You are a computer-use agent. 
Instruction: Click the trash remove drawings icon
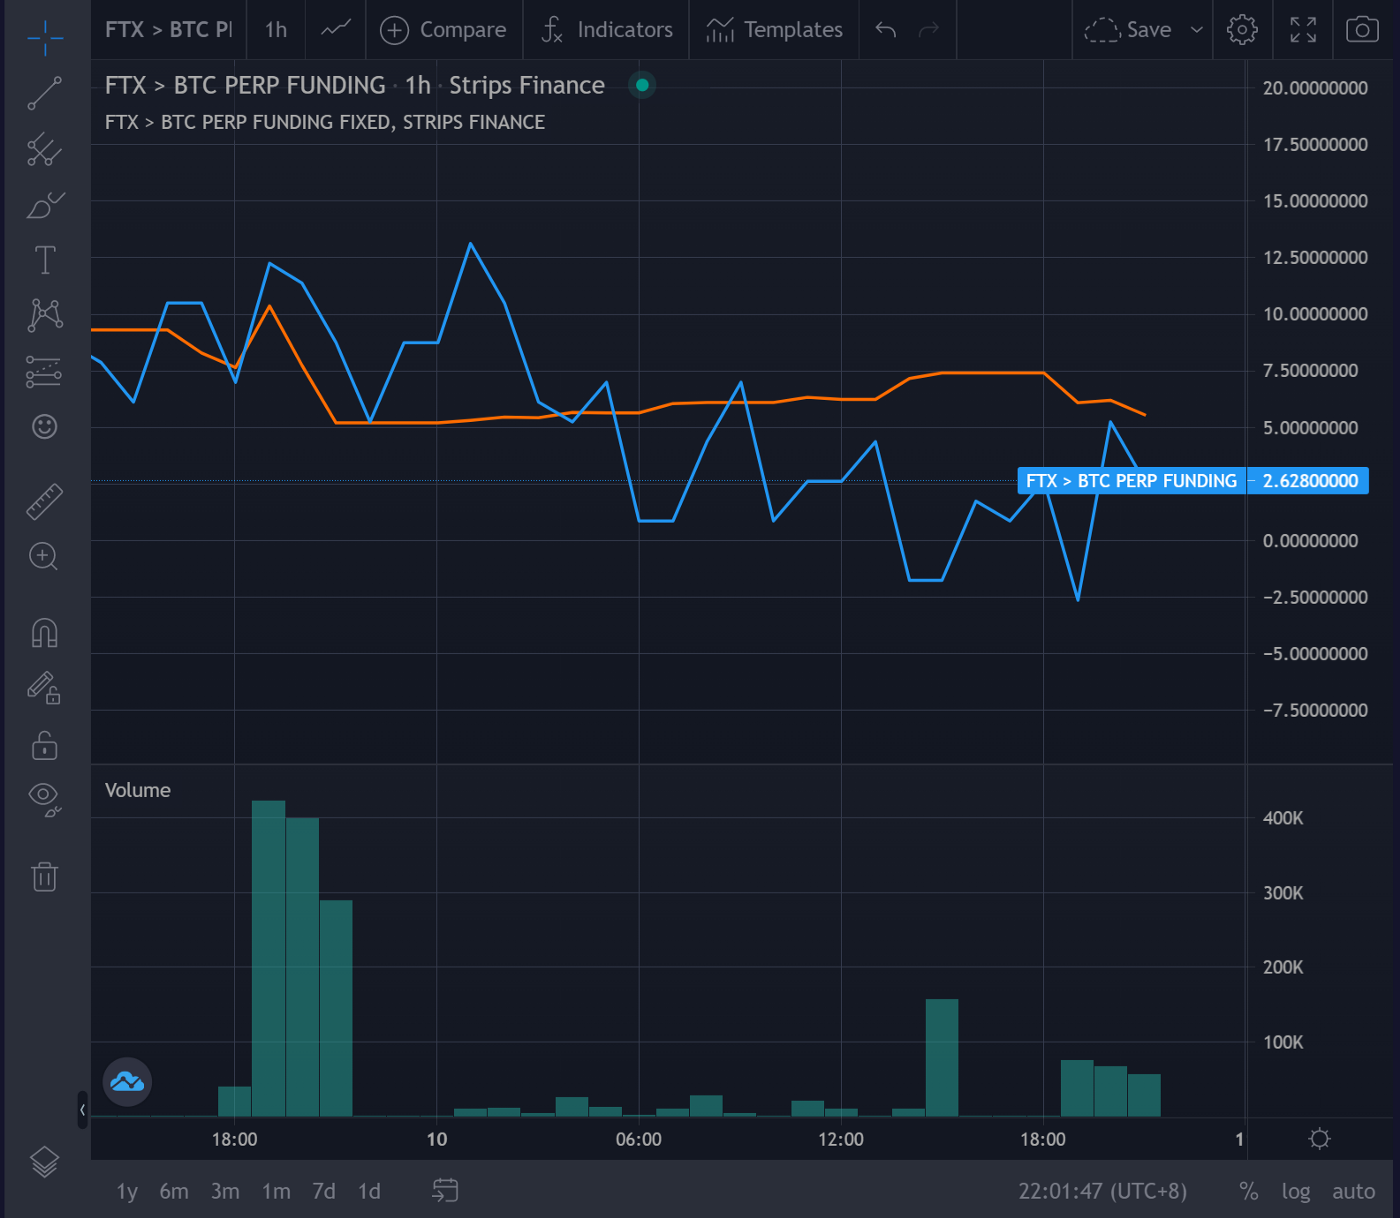(44, 877)
